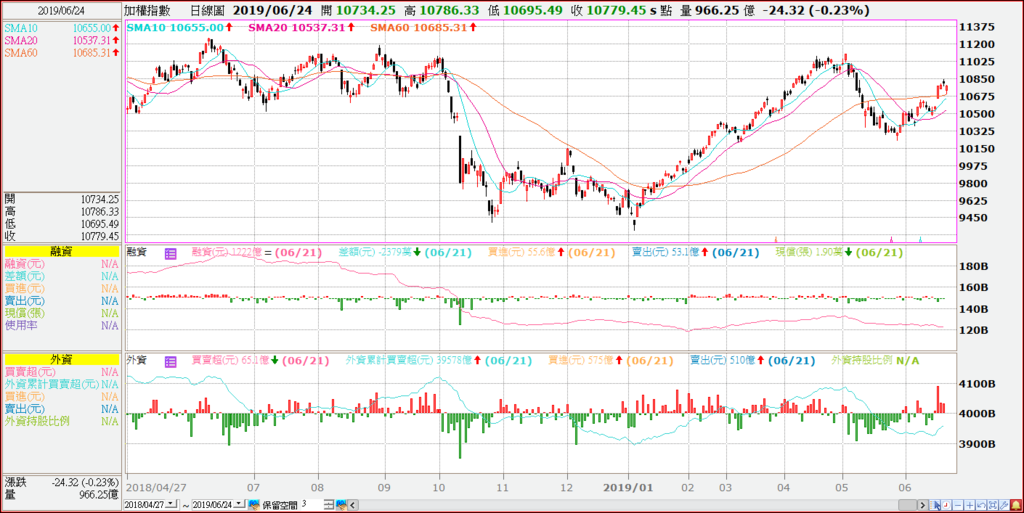Click the yellow alert bell icon
Viewport: 1024px width, 513px height.
tap(1016, 505)
